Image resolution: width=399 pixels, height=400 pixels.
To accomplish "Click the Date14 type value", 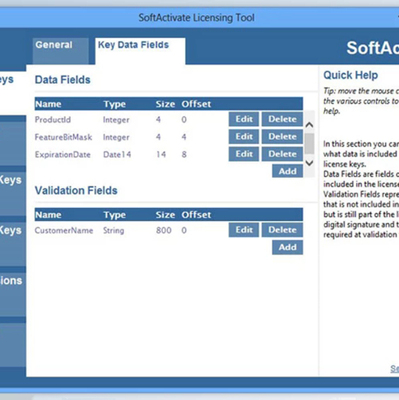I will coord(117,155).
